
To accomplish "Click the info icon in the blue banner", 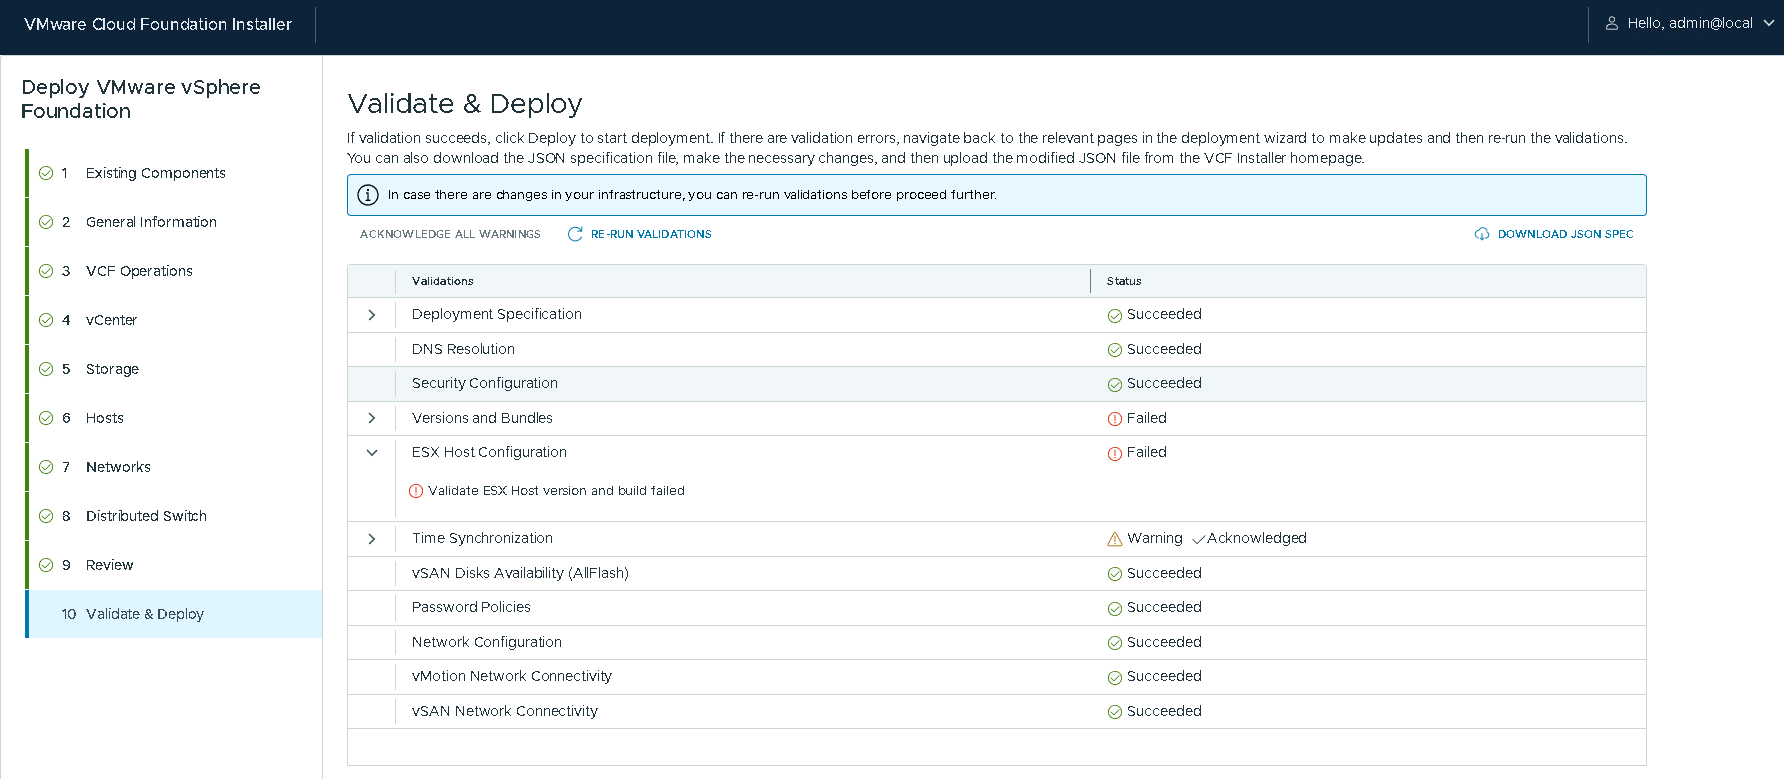I will [368, 195].
